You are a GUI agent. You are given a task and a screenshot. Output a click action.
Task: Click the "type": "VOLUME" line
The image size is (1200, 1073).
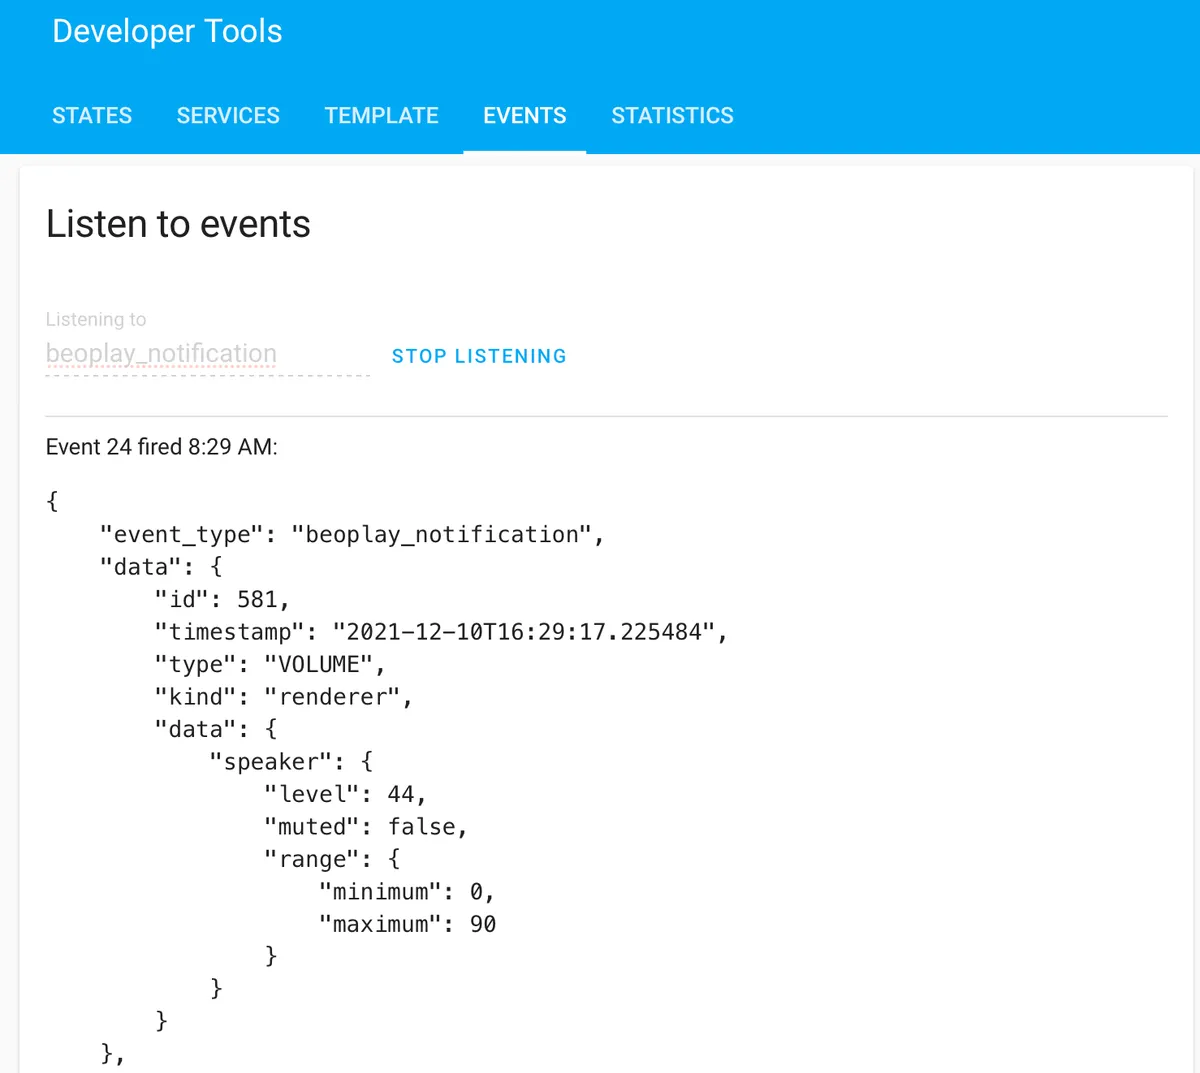click(270, 665)
